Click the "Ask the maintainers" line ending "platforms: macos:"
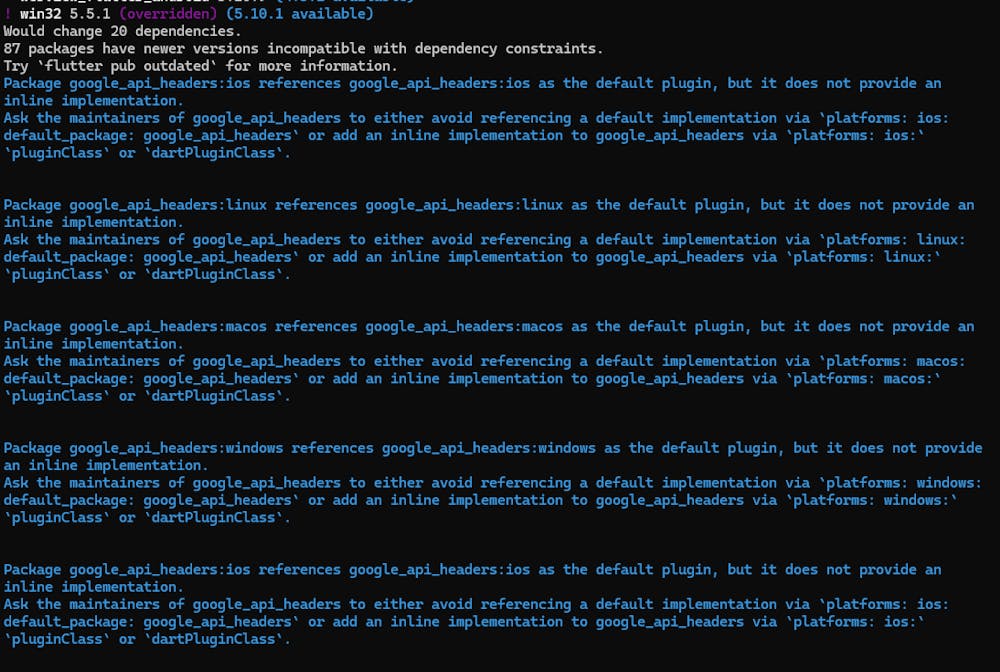 coord(485,362)
